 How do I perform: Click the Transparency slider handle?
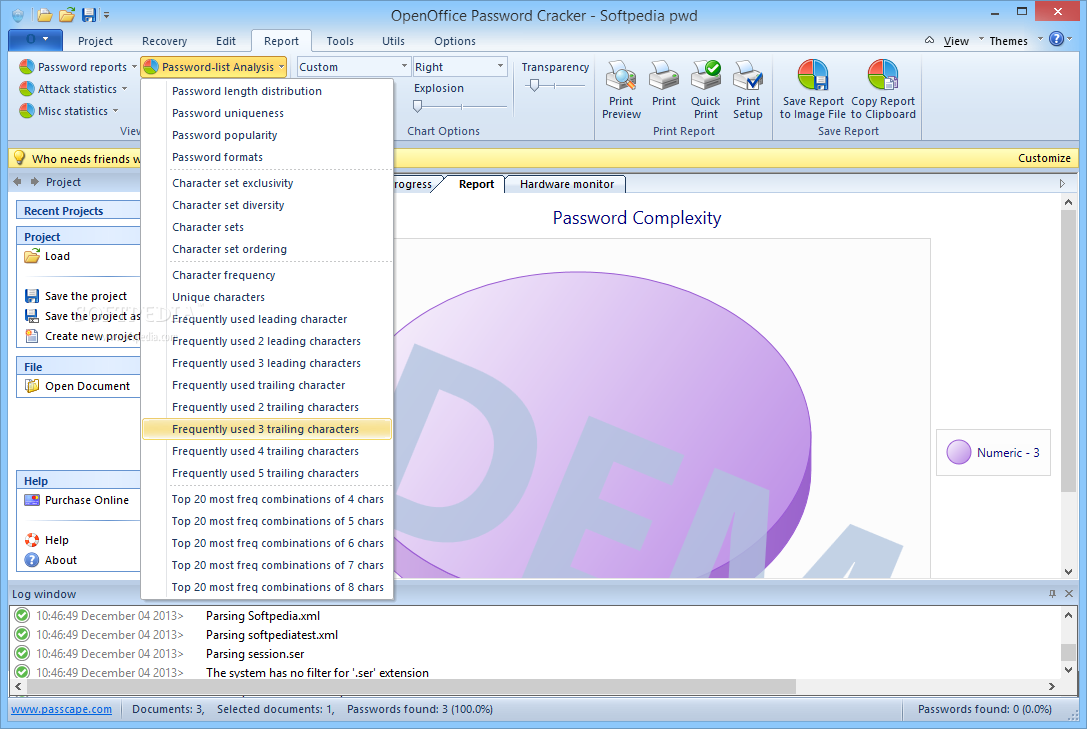coord(534,85)
